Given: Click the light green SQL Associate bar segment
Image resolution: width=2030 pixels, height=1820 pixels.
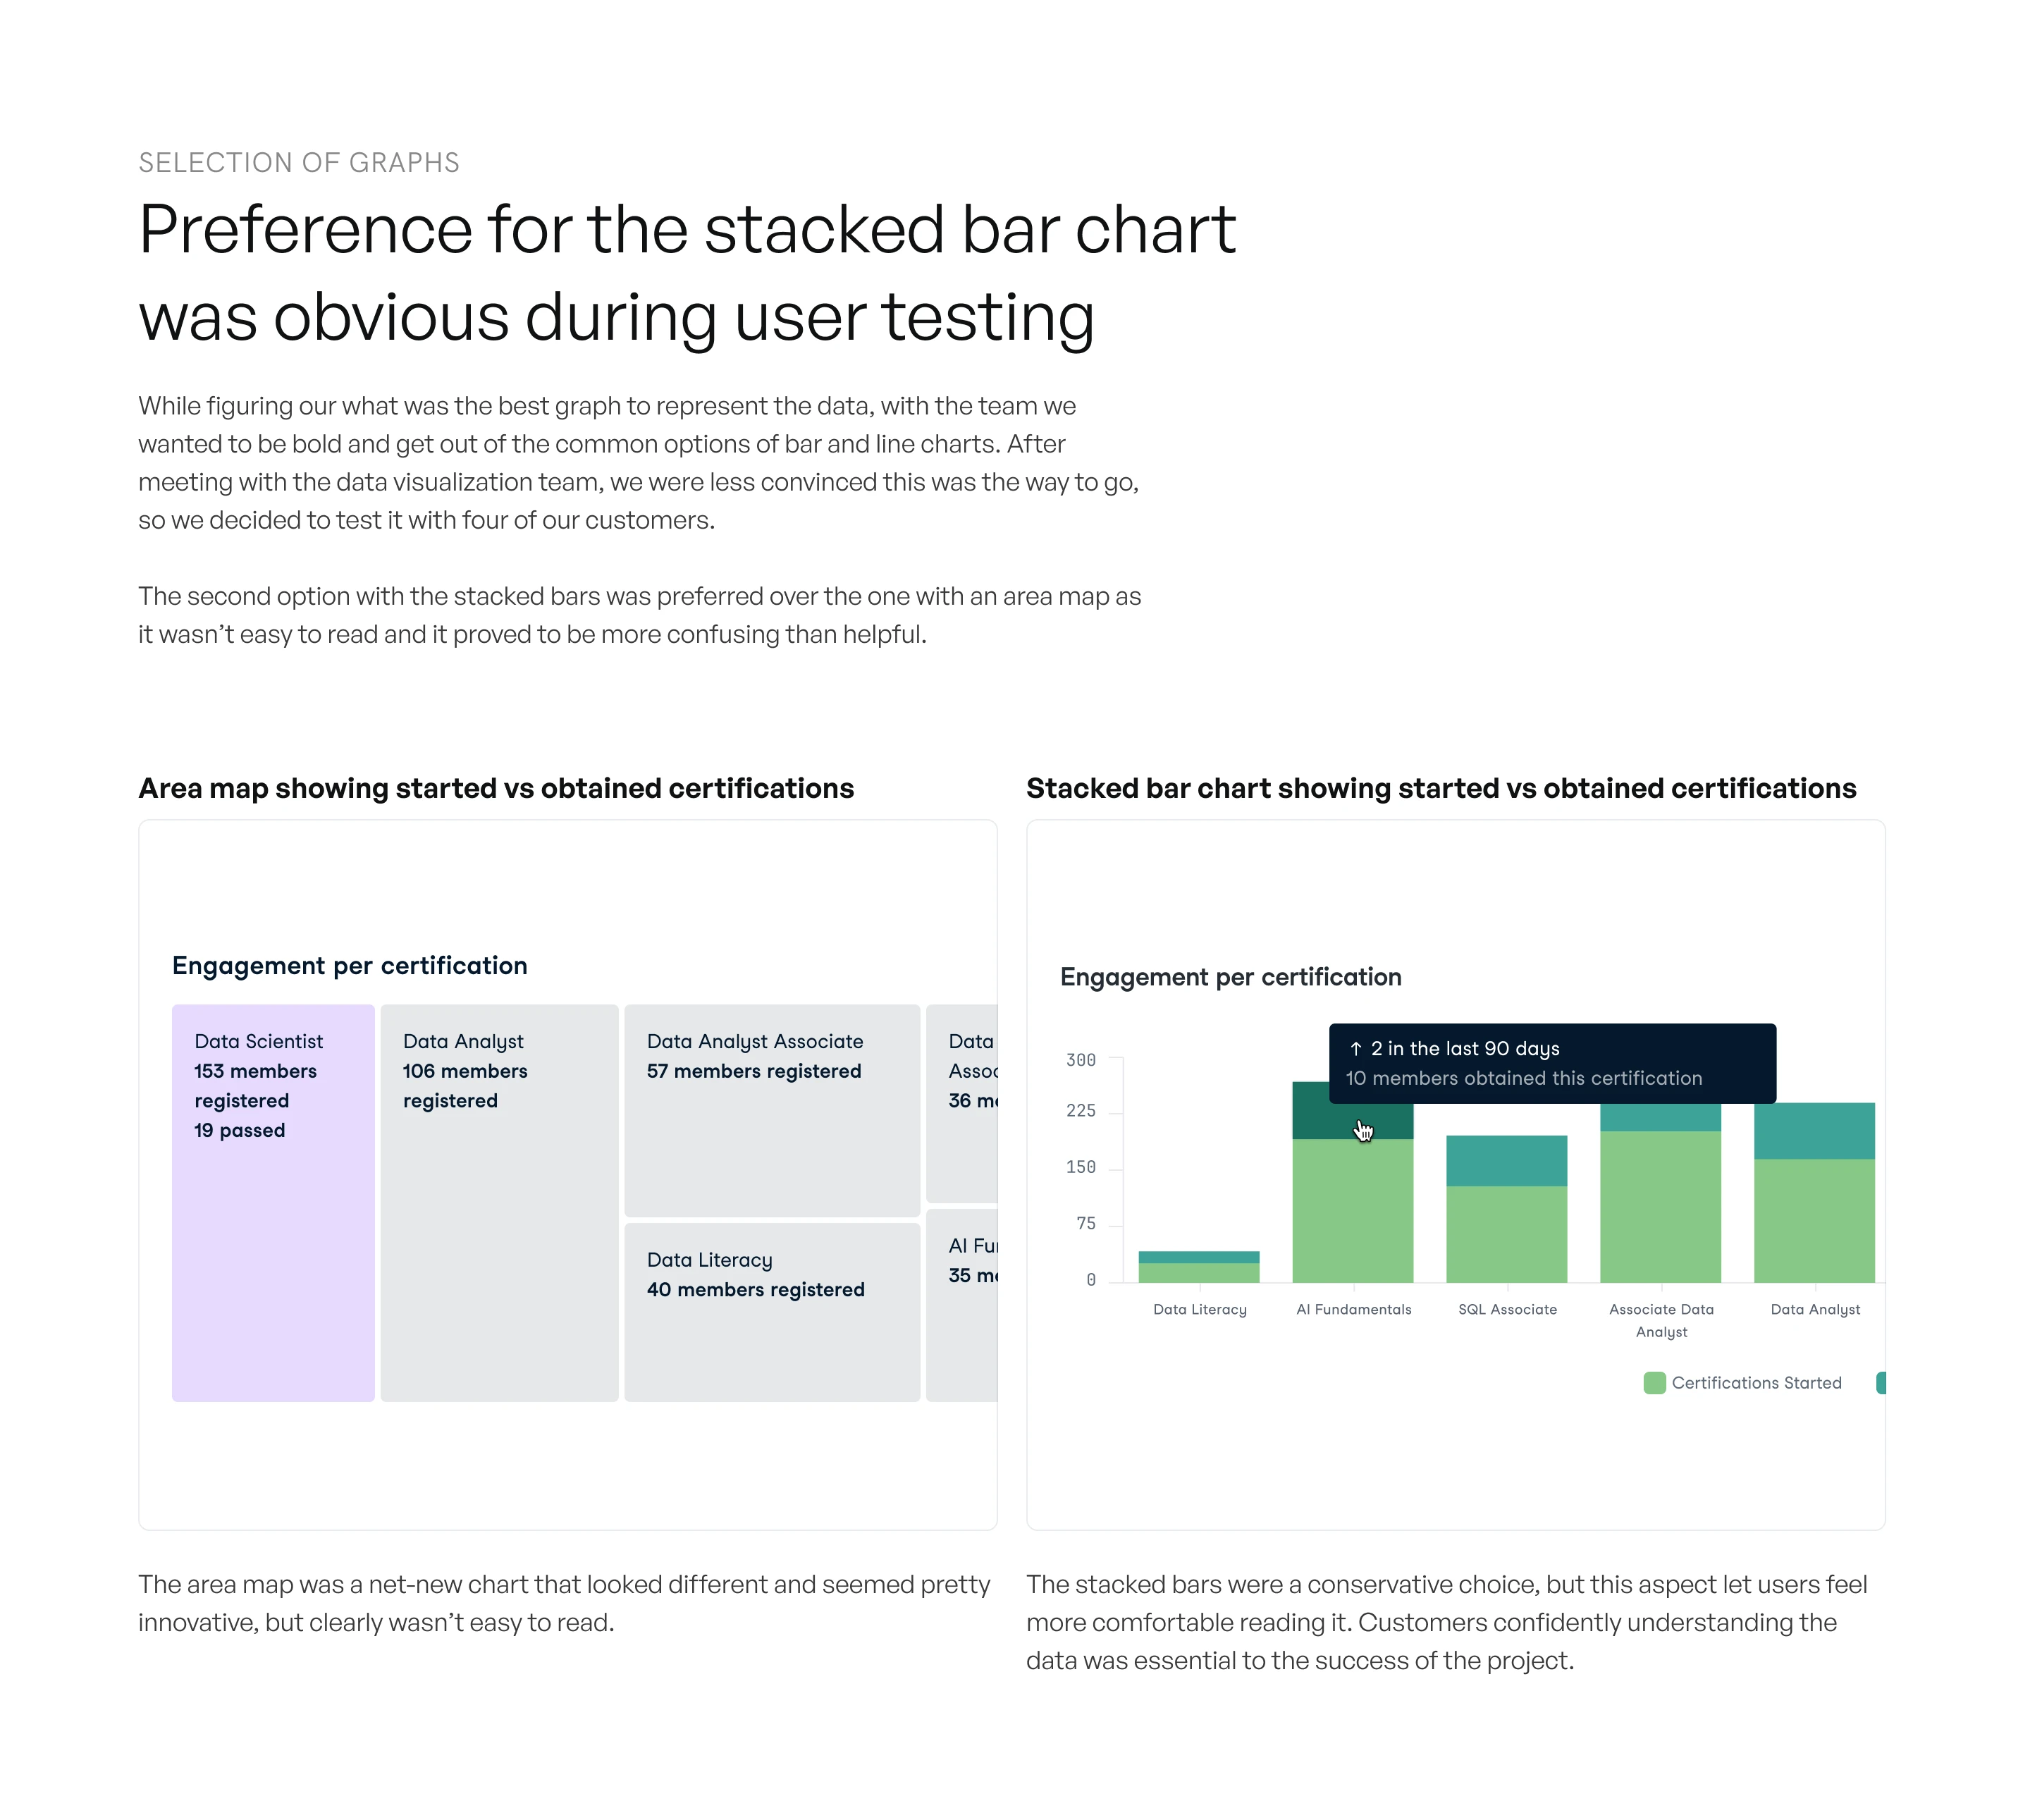Looking at the screenshot, I should pyautogui.click(x=1506, y=1234).
